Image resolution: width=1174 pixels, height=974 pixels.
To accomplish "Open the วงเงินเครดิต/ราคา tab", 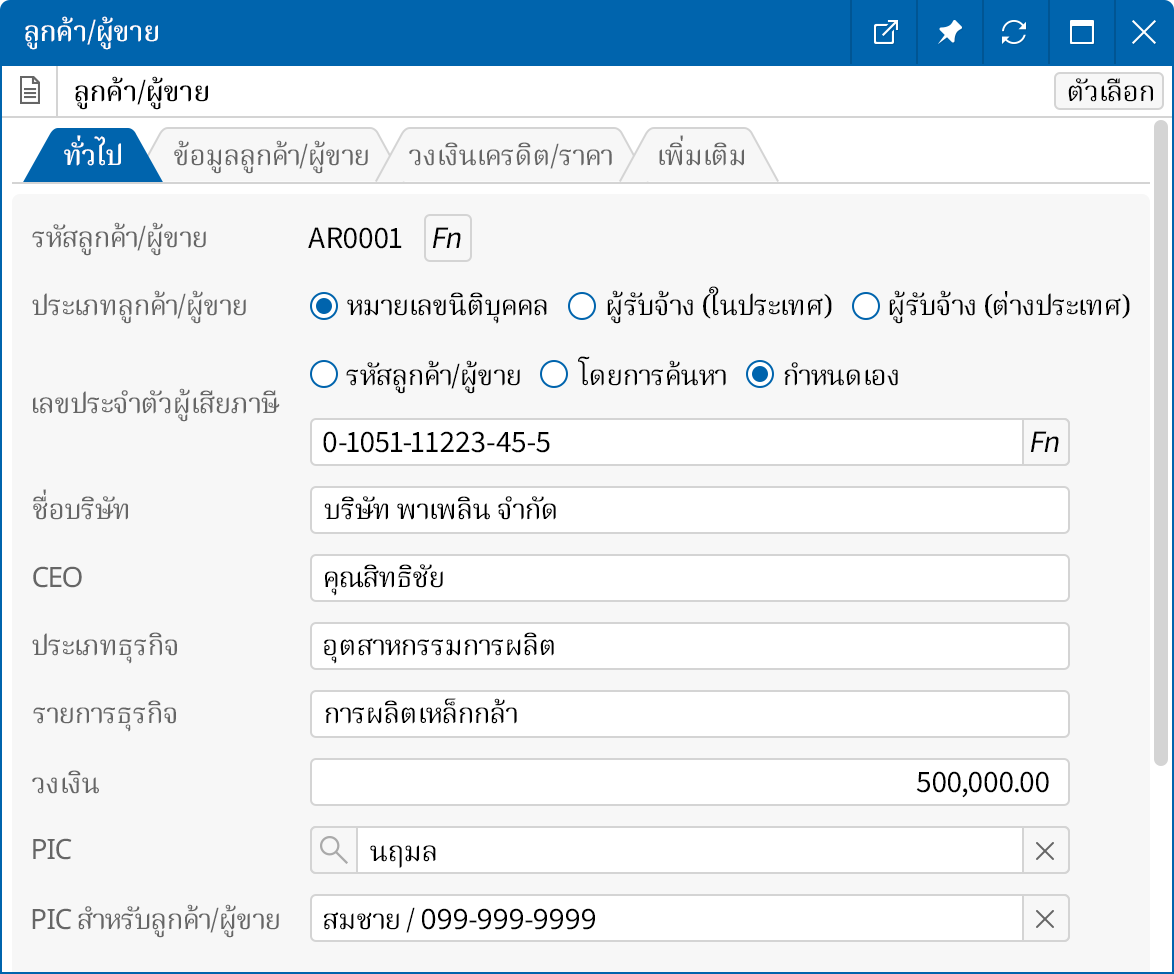I will point(510,157).
